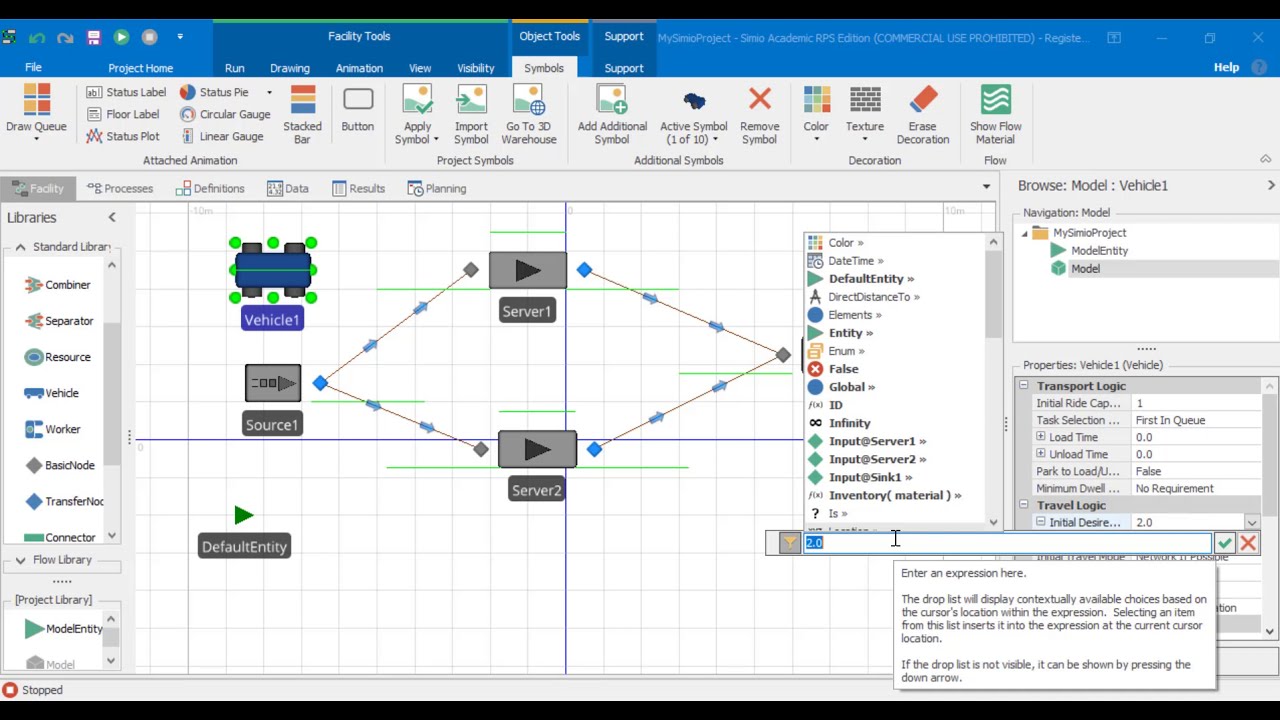Insert a Stacked Bar animation

pos(302,114)
